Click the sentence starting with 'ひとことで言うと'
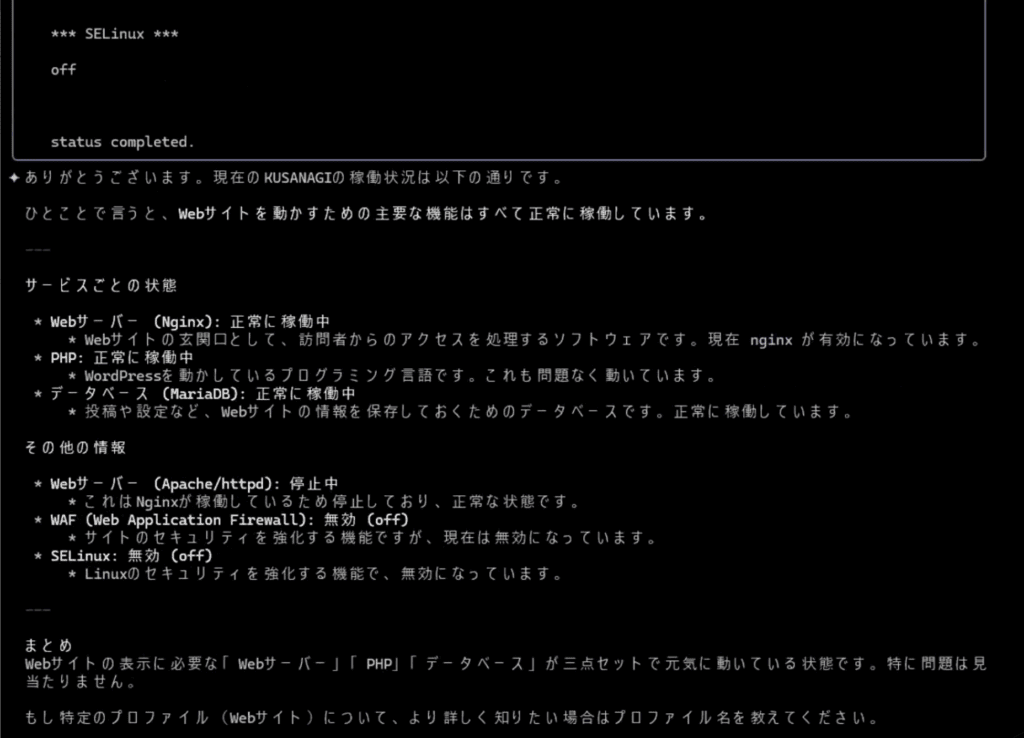Image resolution: width=1024 pixels, height=738 pixels. tap(366, 214)
